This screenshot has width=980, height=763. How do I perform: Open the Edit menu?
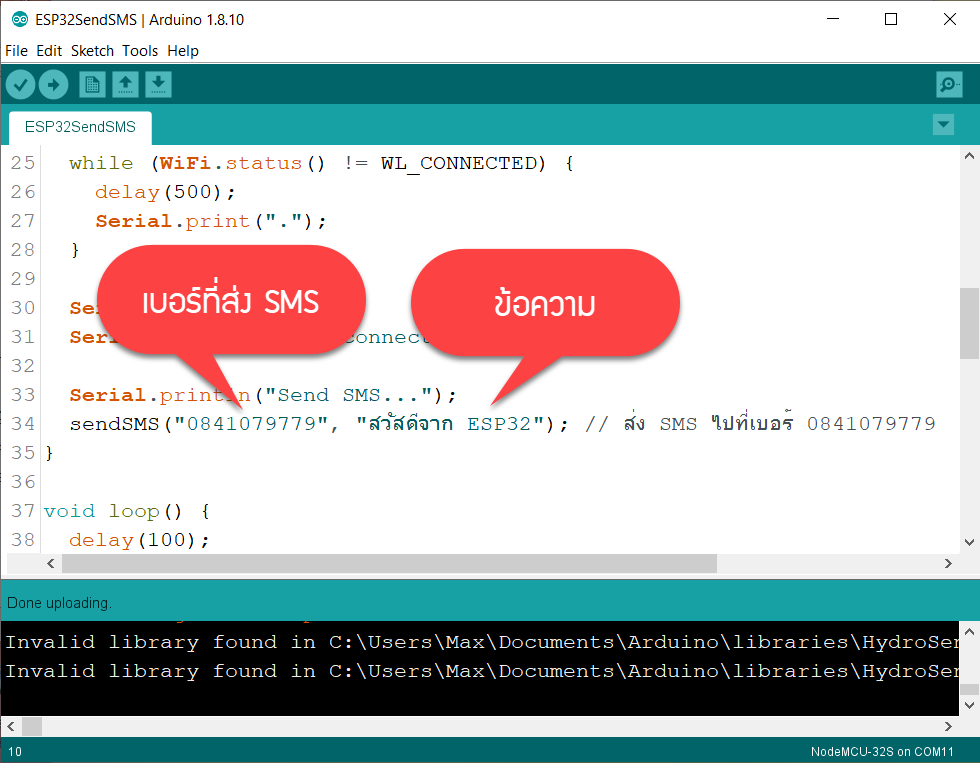[49, 51]
